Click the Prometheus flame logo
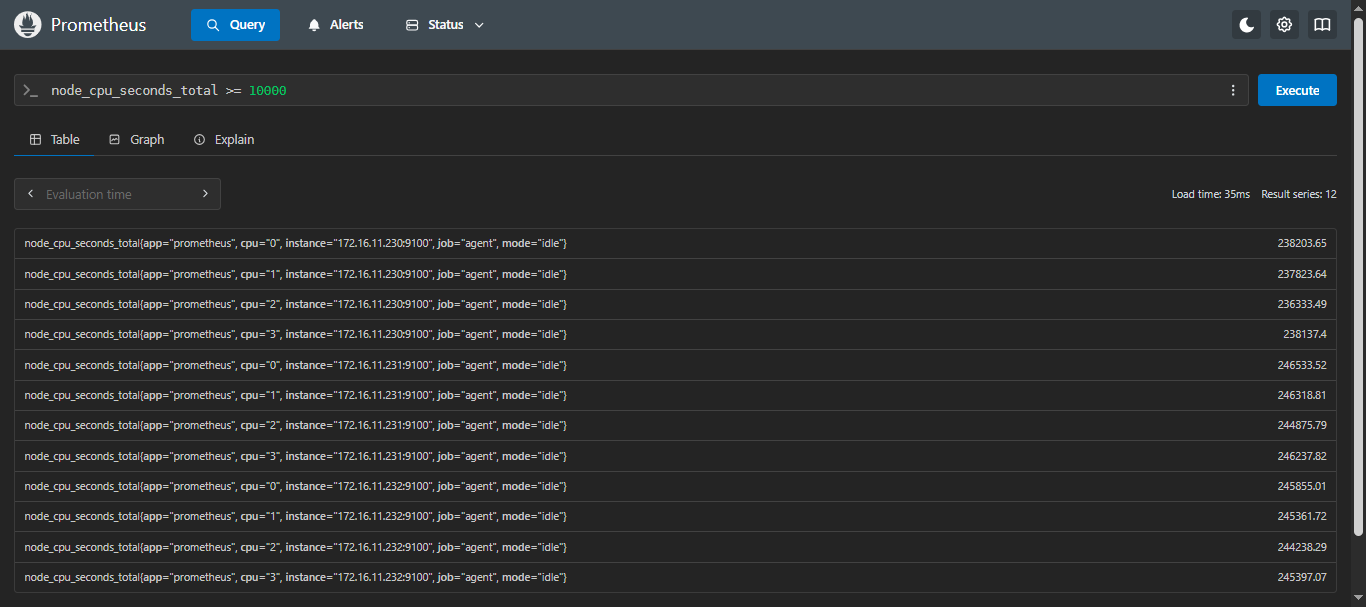 tap(27, 25)
